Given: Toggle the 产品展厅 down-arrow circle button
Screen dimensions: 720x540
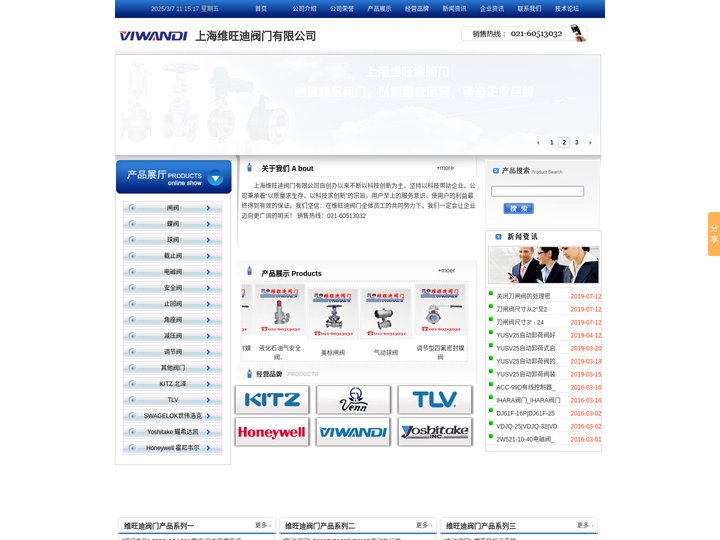Looking at the screenshot, I should click(215, 178).
